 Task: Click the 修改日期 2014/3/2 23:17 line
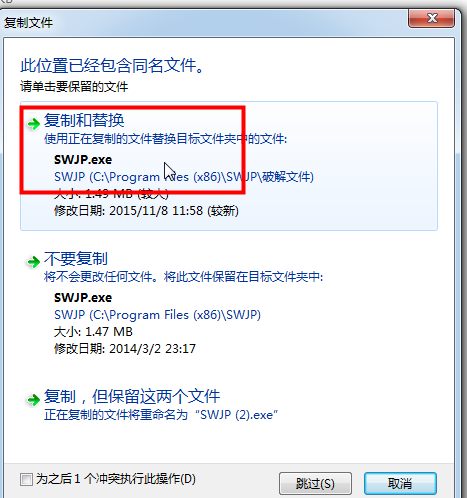[x=125, y=349]
